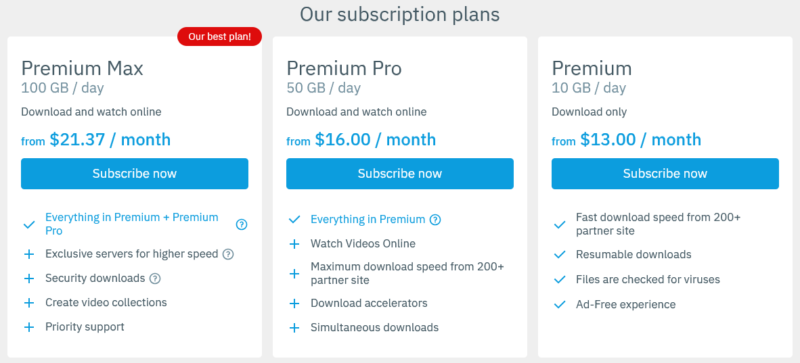Viewport: 800px width, 363px height.
Task: Click help icon after Everything in Premium
Action: [x=435, y=220]
